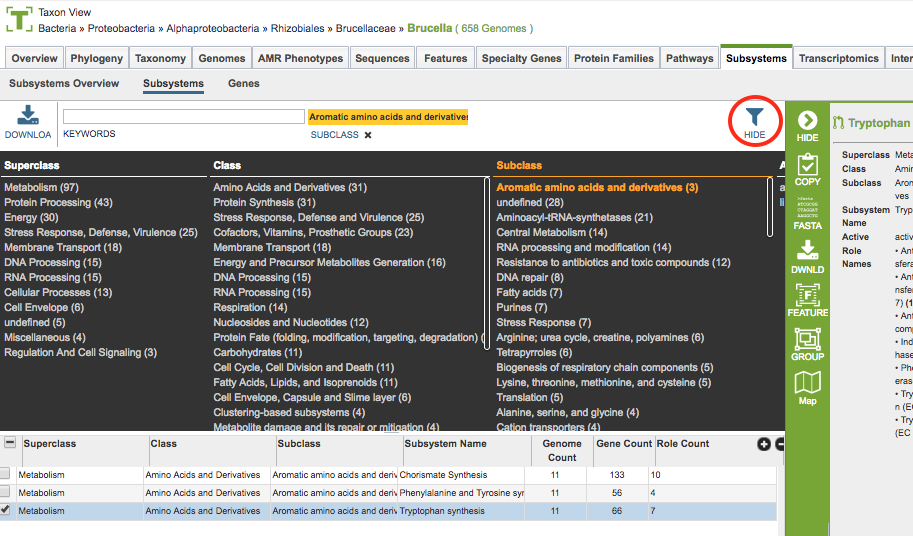Sort by Genome Count column header

click(x=562, y=450)
